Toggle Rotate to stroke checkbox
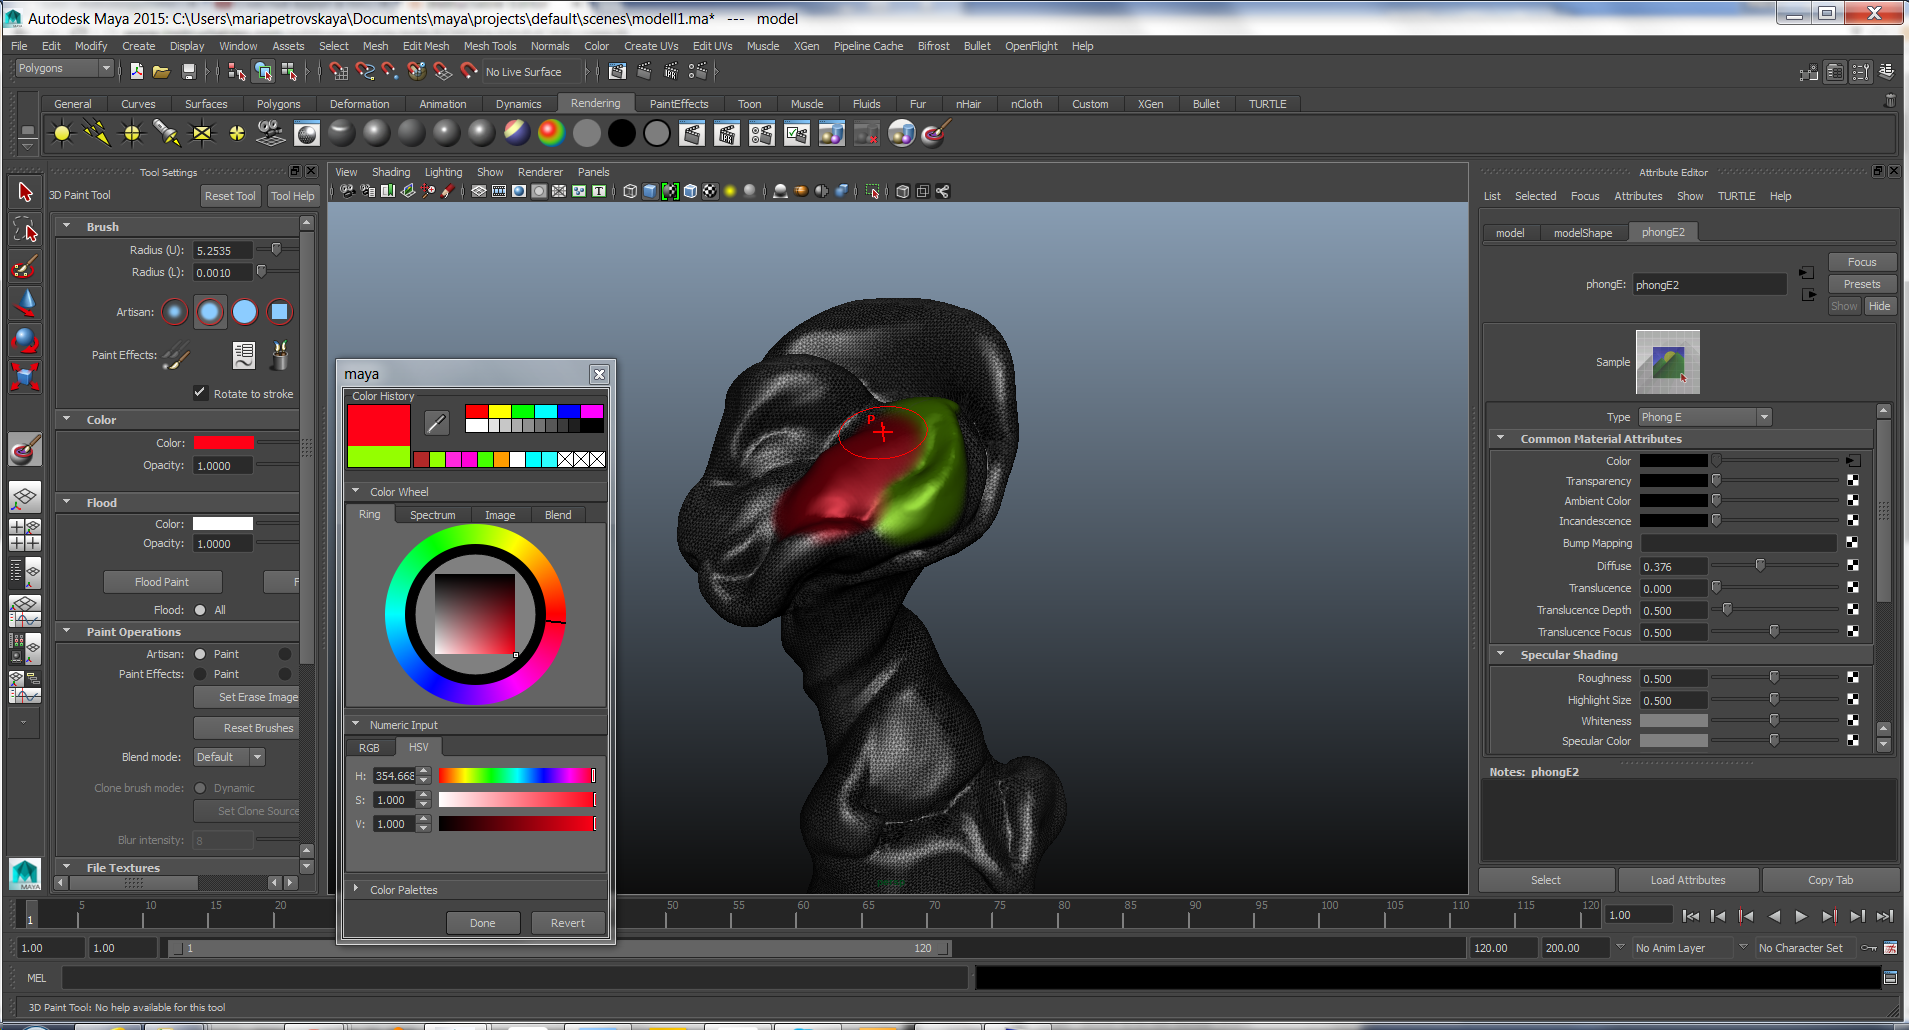This screenshot has height=1030, width=1909. 200,393
